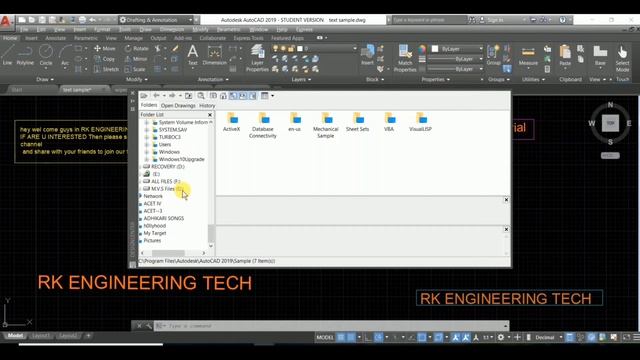Click the Paste icon
640x360 pixels.
click(565, 55)
